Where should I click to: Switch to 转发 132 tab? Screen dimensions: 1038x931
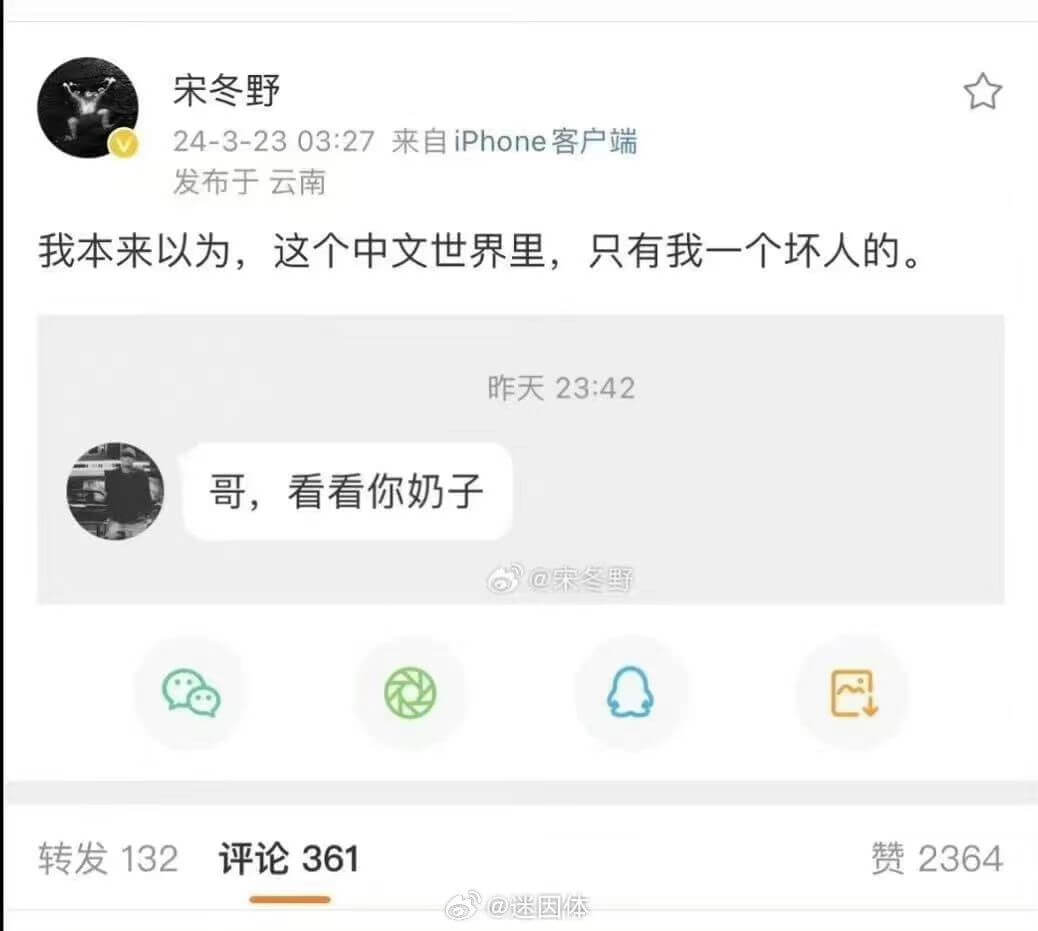pyautogui.click(x=108, y=859)
